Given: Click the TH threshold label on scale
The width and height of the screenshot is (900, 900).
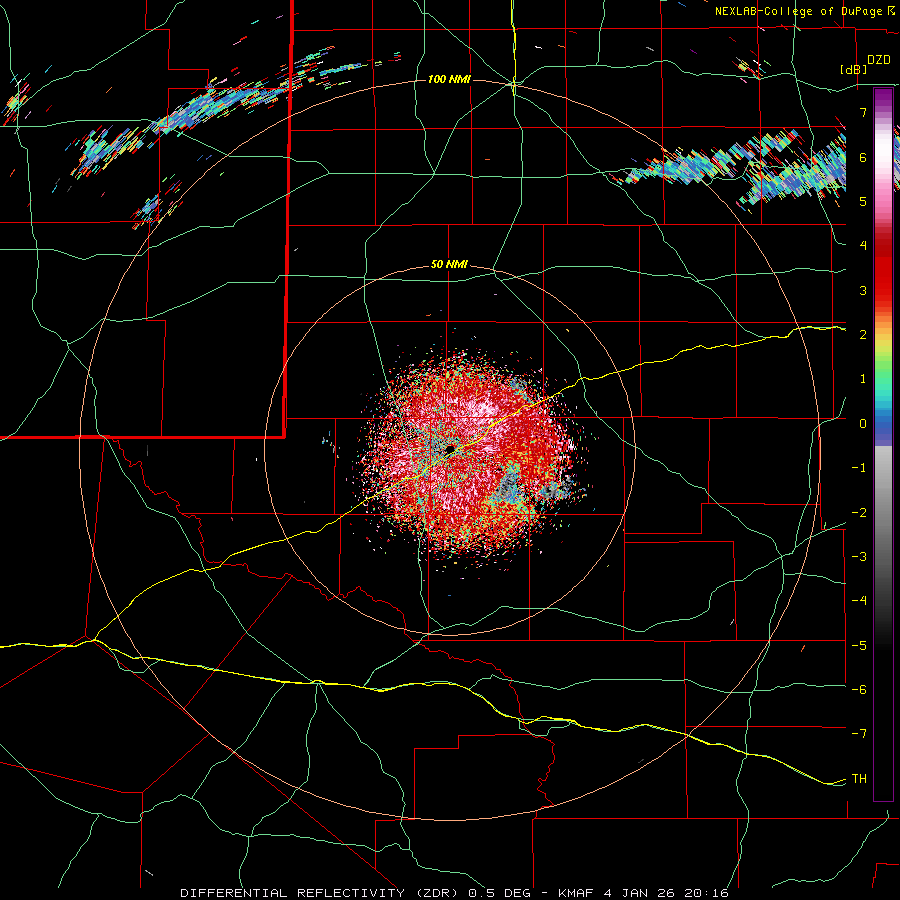Looking at the screenshot, I should click(x=859, y=779).
